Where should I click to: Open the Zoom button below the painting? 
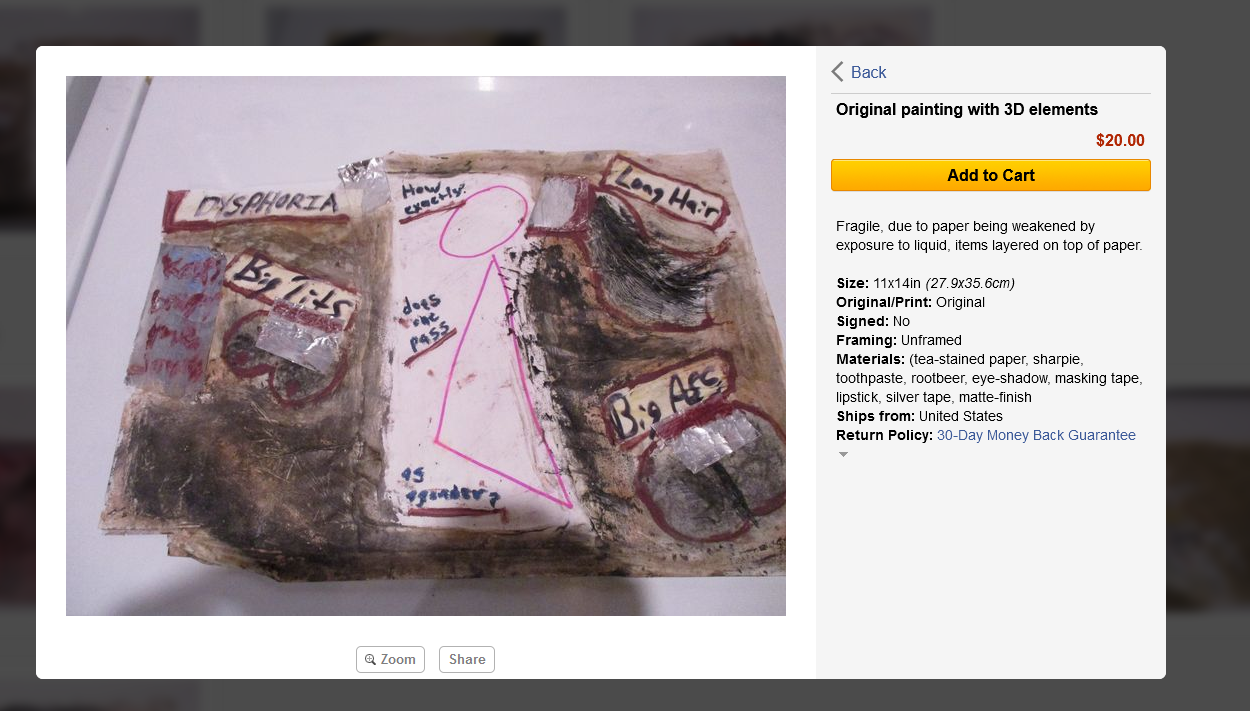click(390, 659)
